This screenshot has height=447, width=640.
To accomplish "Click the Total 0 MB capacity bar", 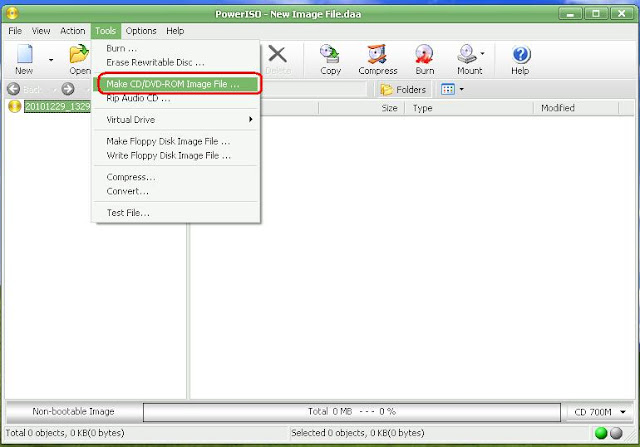I will pos(352,411).
